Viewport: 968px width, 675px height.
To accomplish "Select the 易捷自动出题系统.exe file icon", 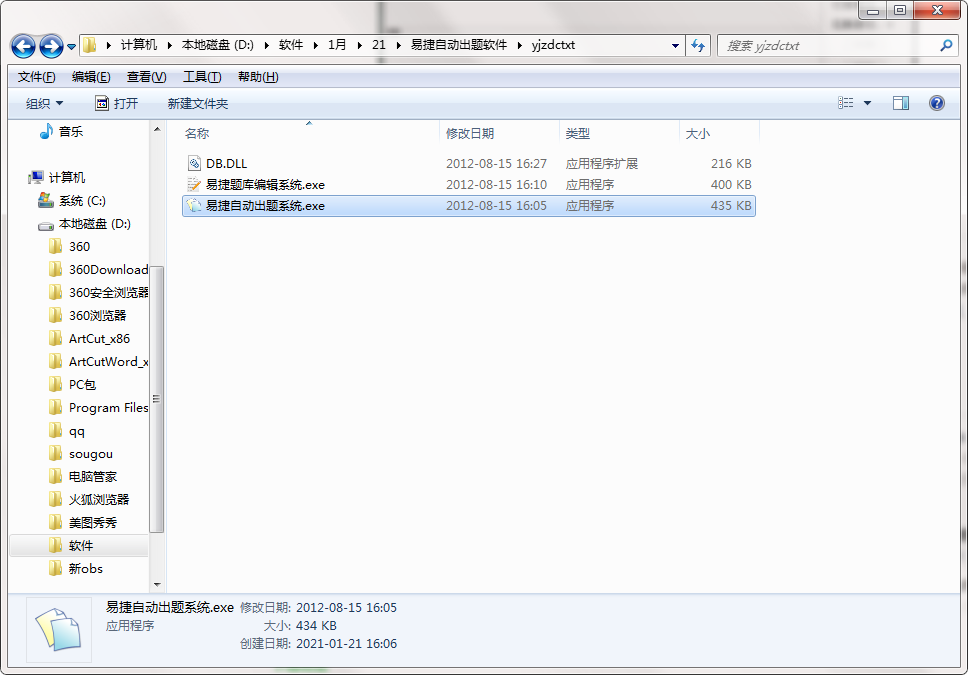I will 194,206.
